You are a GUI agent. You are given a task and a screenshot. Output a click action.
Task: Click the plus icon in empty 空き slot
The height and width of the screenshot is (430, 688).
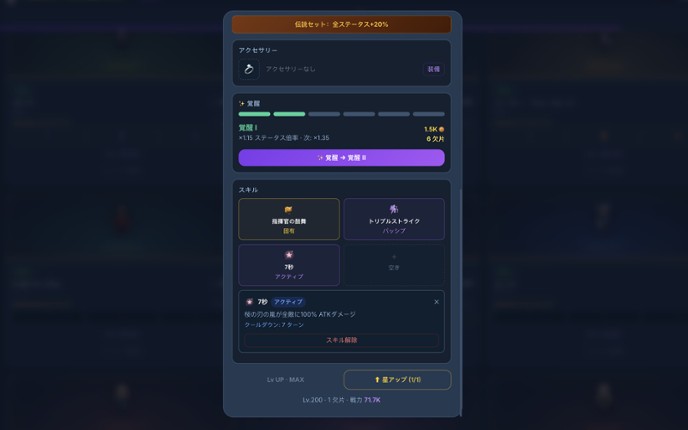pyautogui.click(x=394, y=257)
